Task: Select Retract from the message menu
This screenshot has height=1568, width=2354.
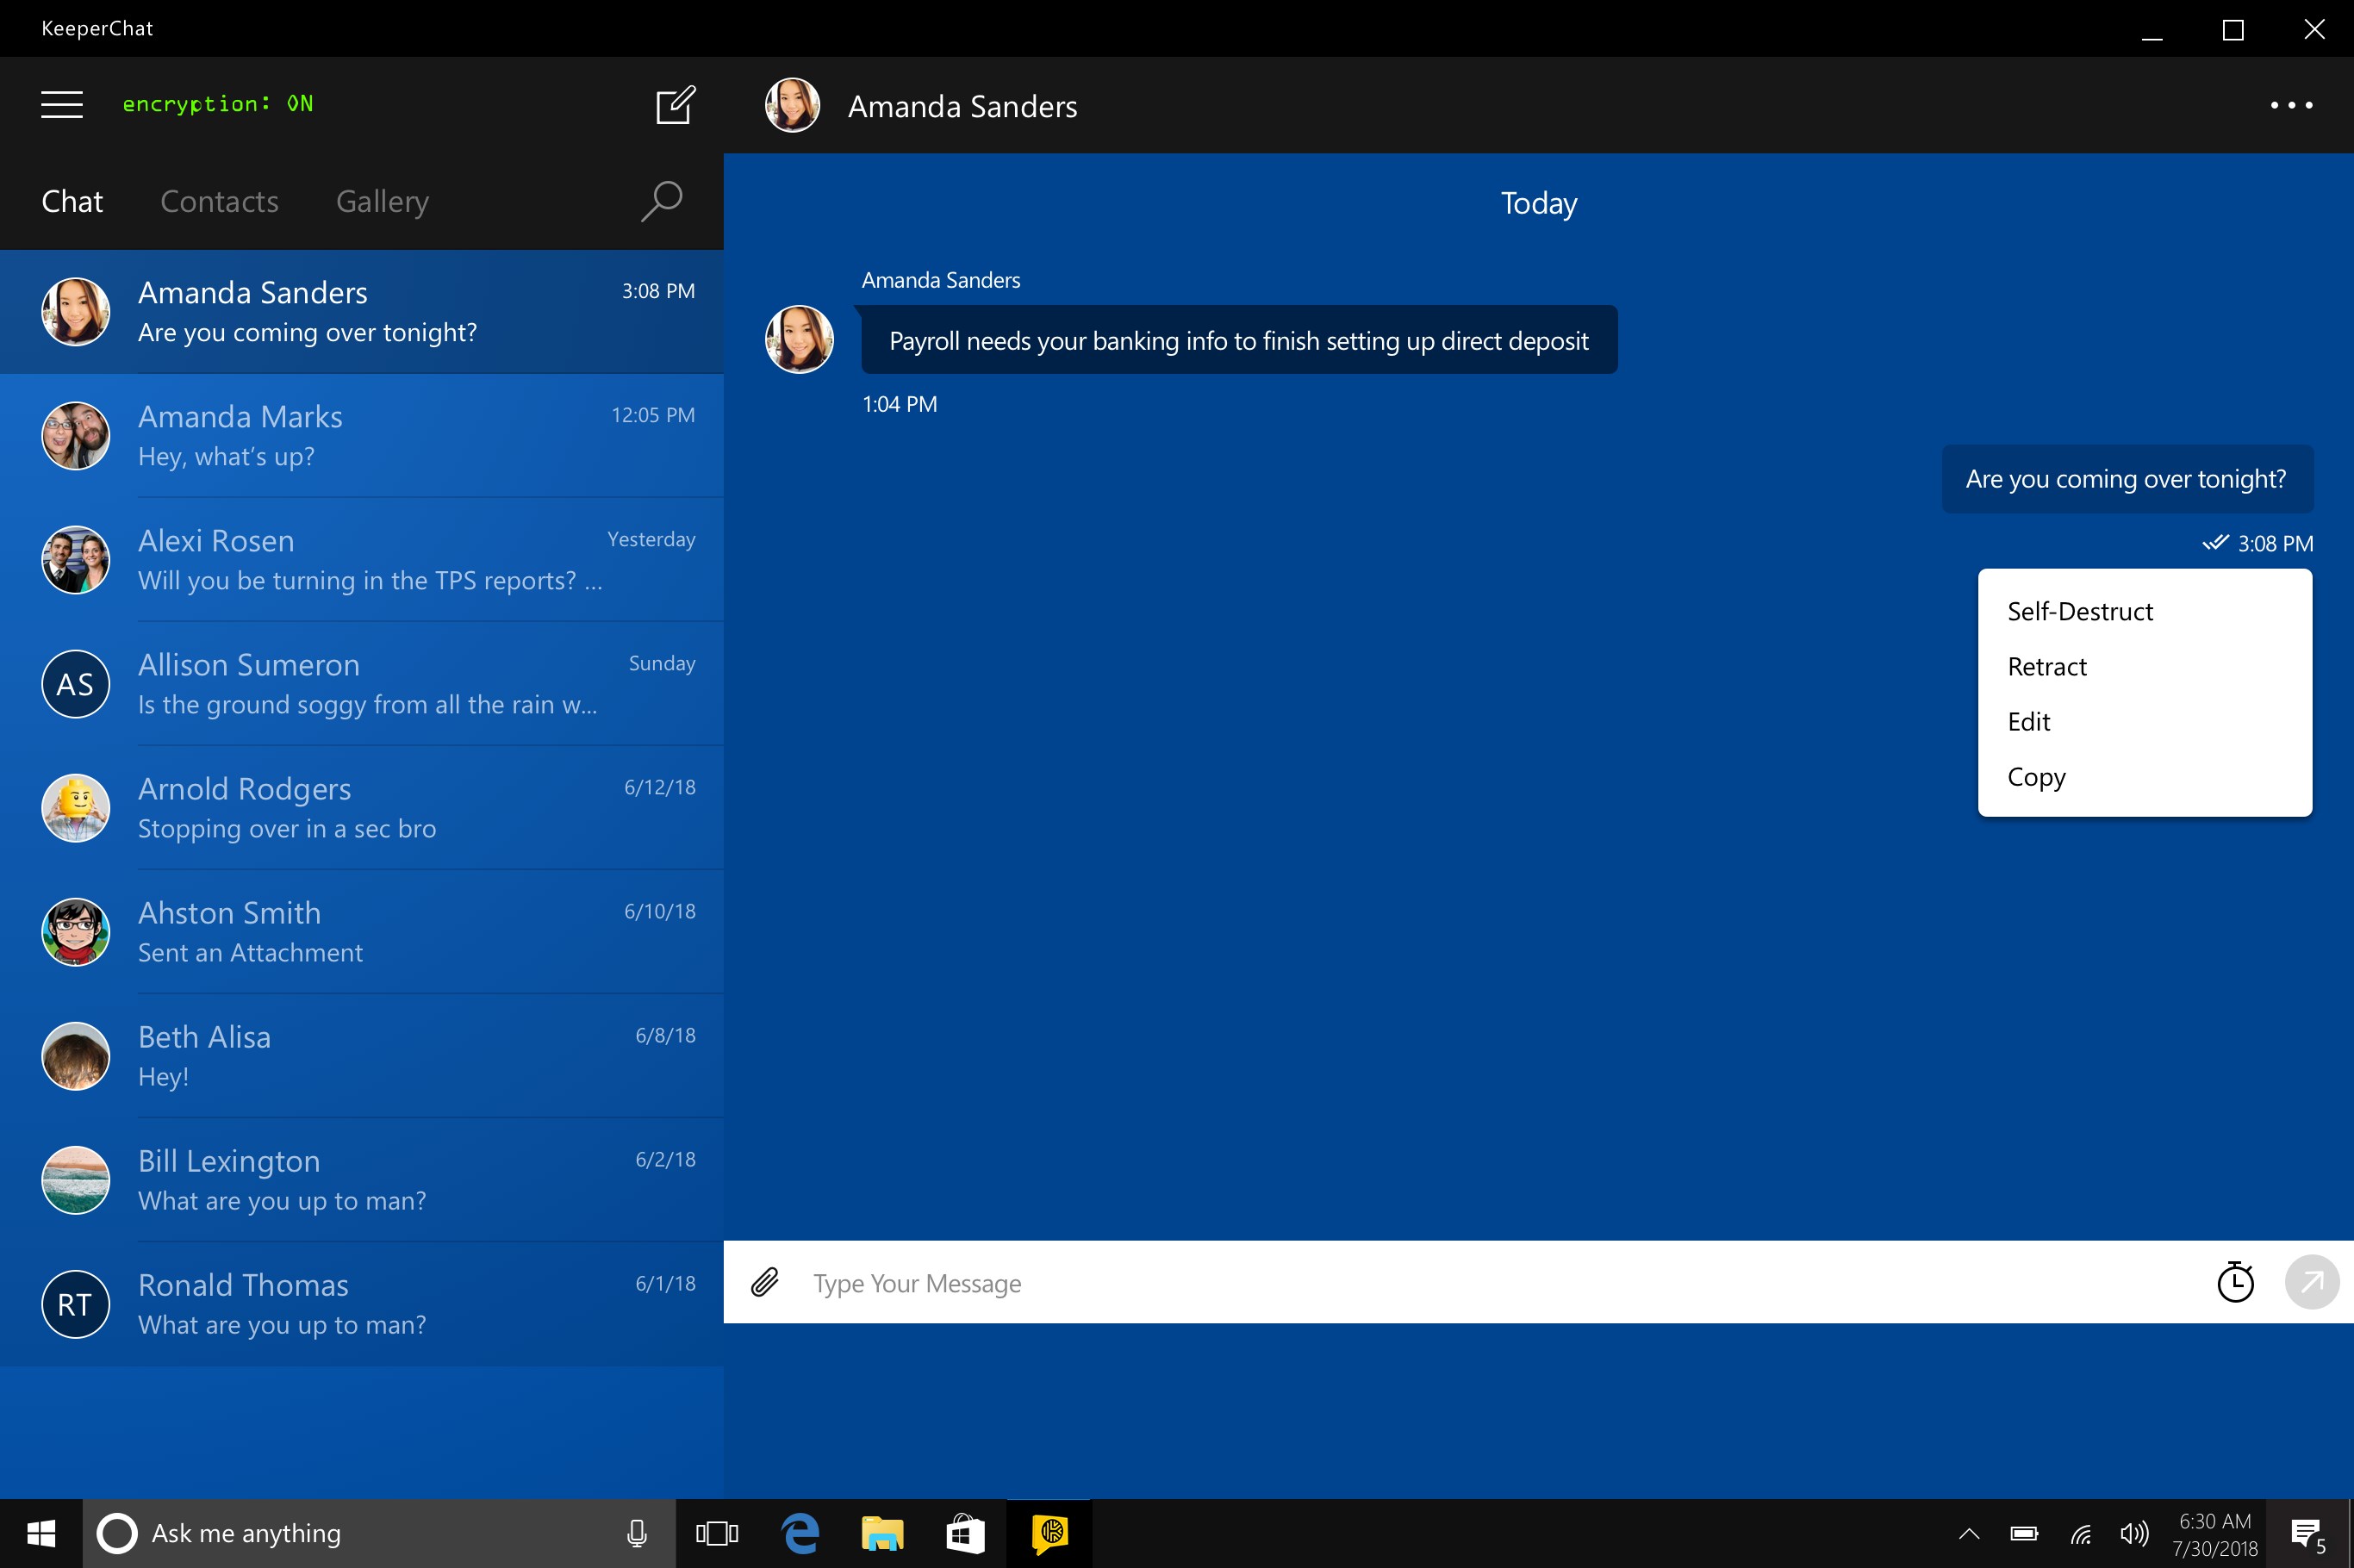Action: coord(2046,666)
